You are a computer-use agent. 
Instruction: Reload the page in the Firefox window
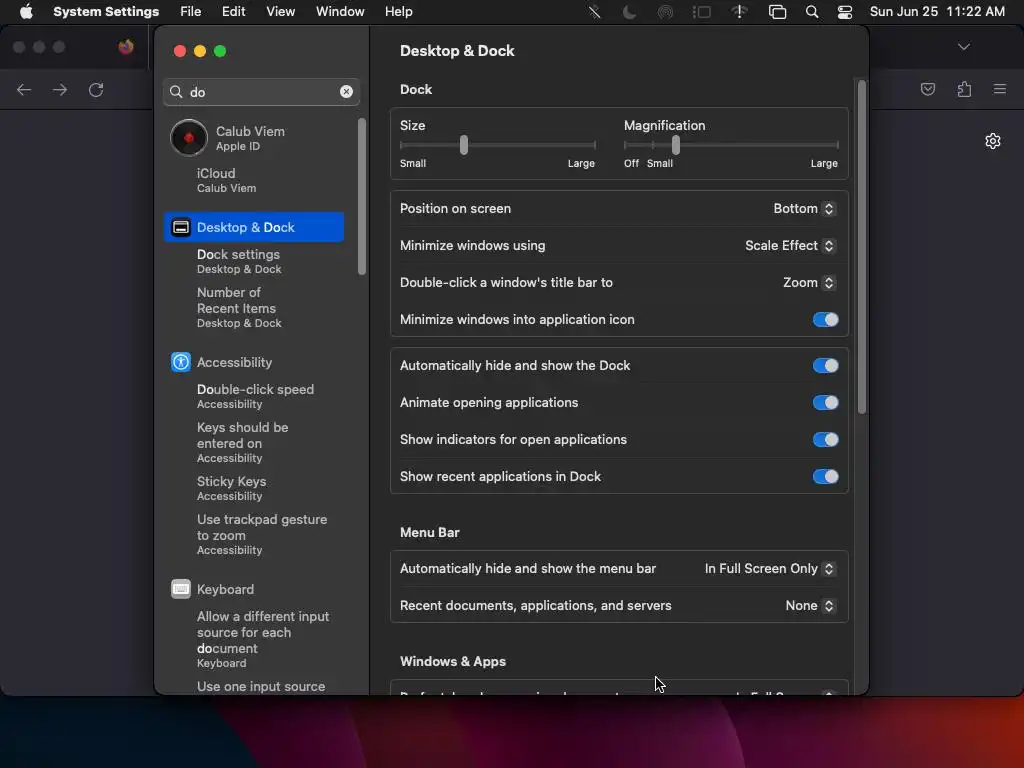point(96,89)
